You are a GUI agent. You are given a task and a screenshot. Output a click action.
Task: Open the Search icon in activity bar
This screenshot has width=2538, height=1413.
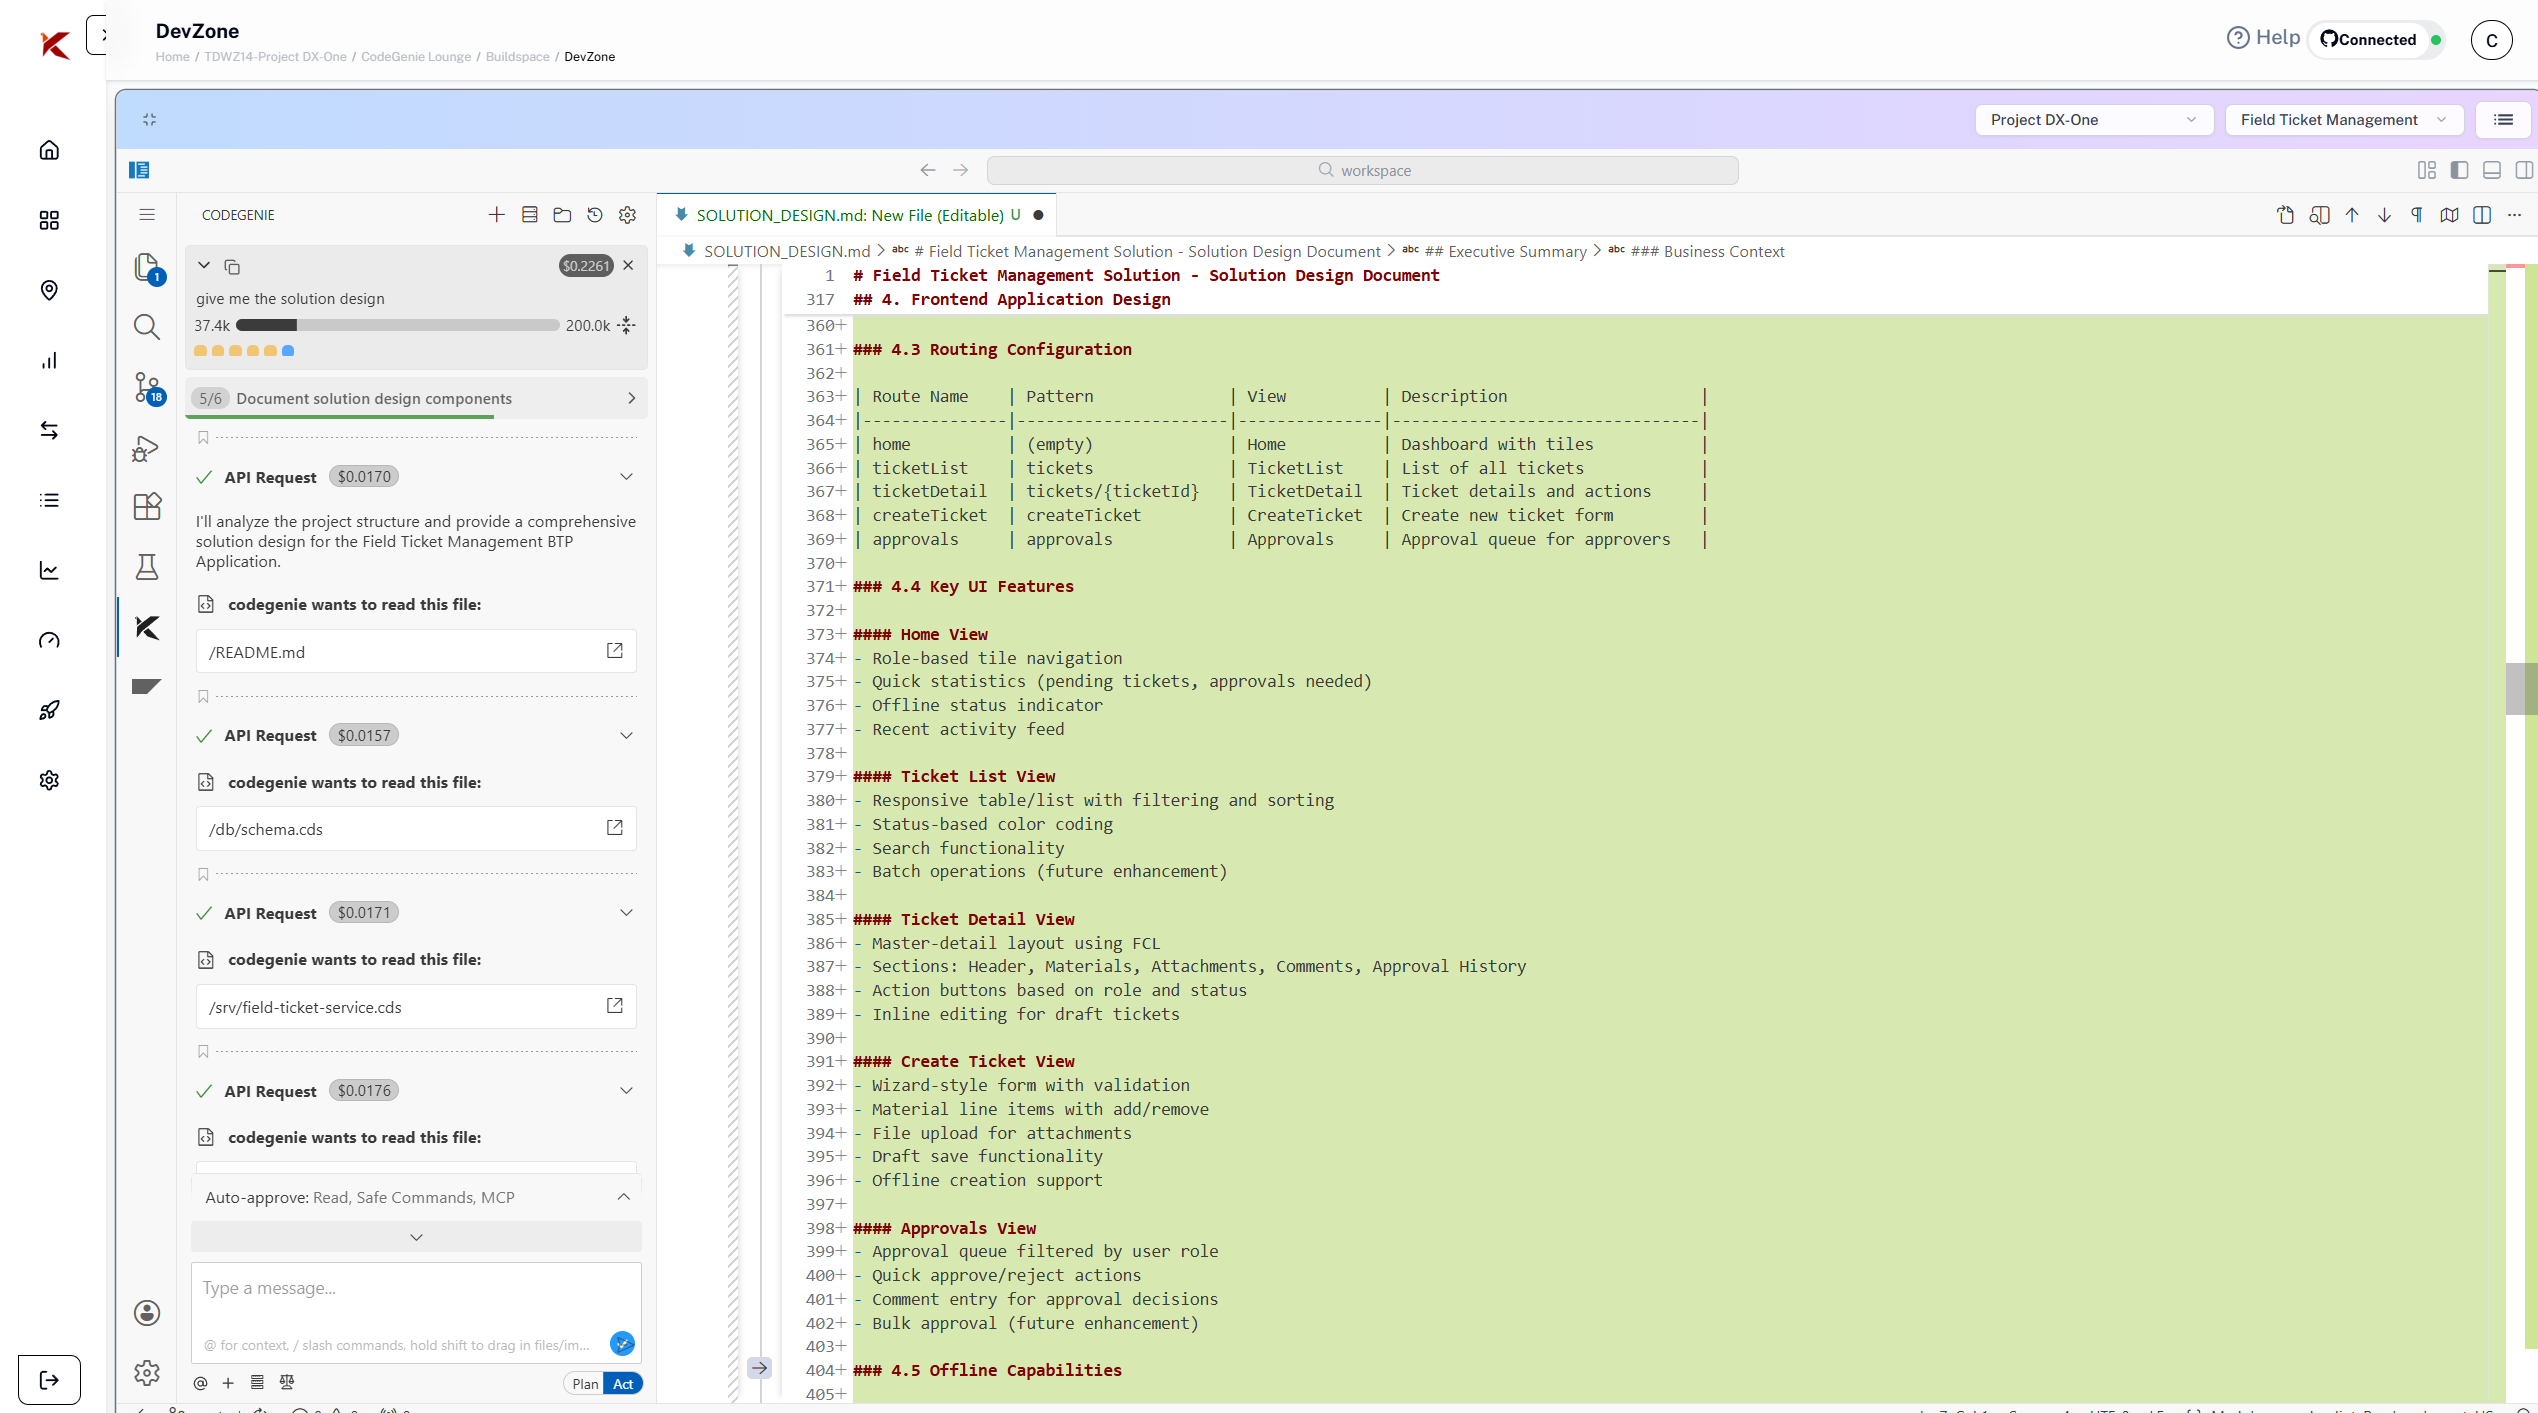(x=147, y=327)
